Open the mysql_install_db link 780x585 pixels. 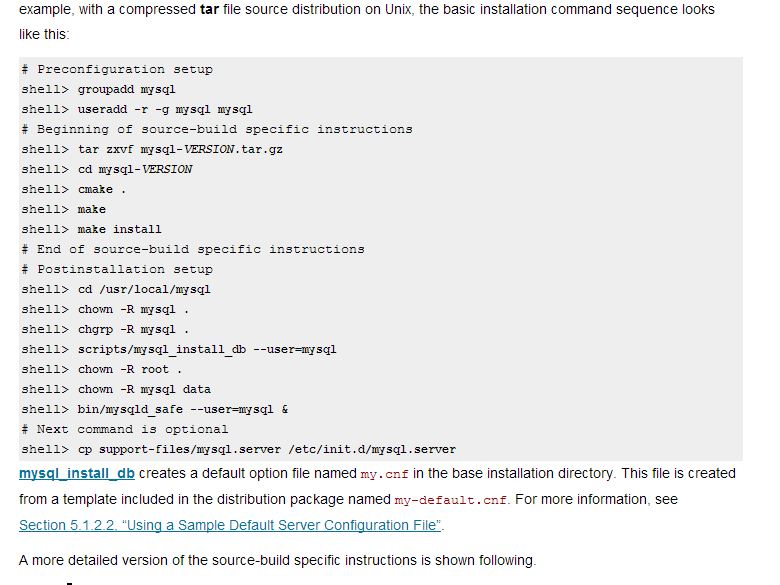point(77,473)
